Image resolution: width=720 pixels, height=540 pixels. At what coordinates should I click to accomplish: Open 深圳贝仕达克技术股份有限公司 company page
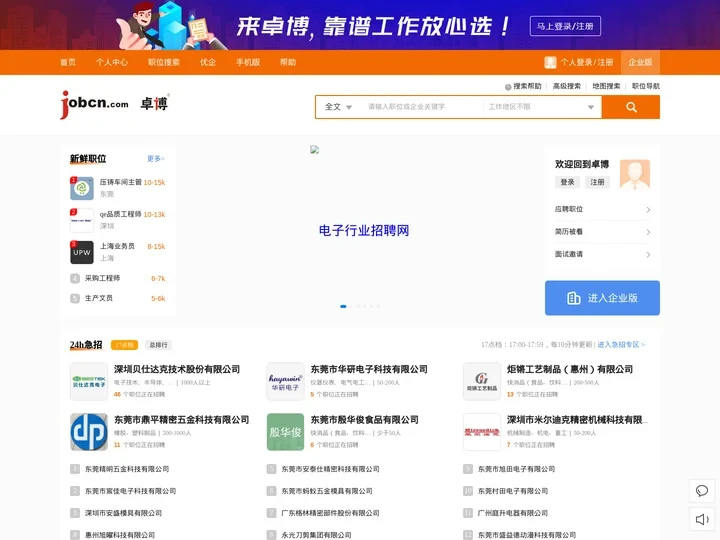pos(177,369)
